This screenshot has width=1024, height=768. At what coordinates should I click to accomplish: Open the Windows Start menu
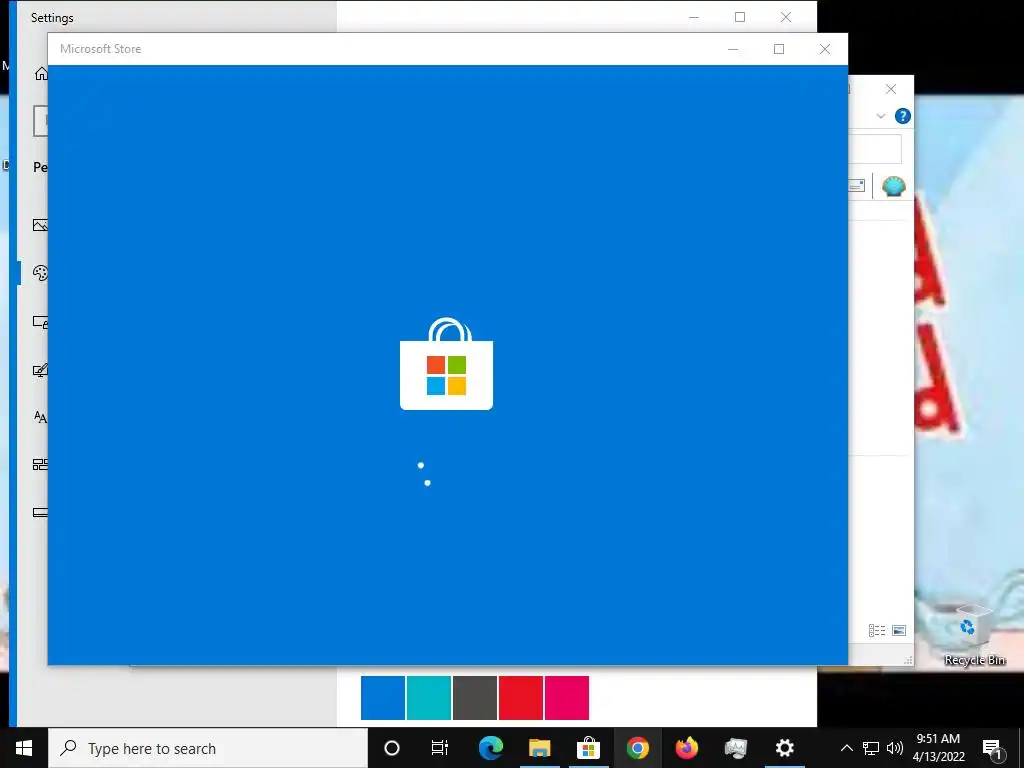(24, 748)
